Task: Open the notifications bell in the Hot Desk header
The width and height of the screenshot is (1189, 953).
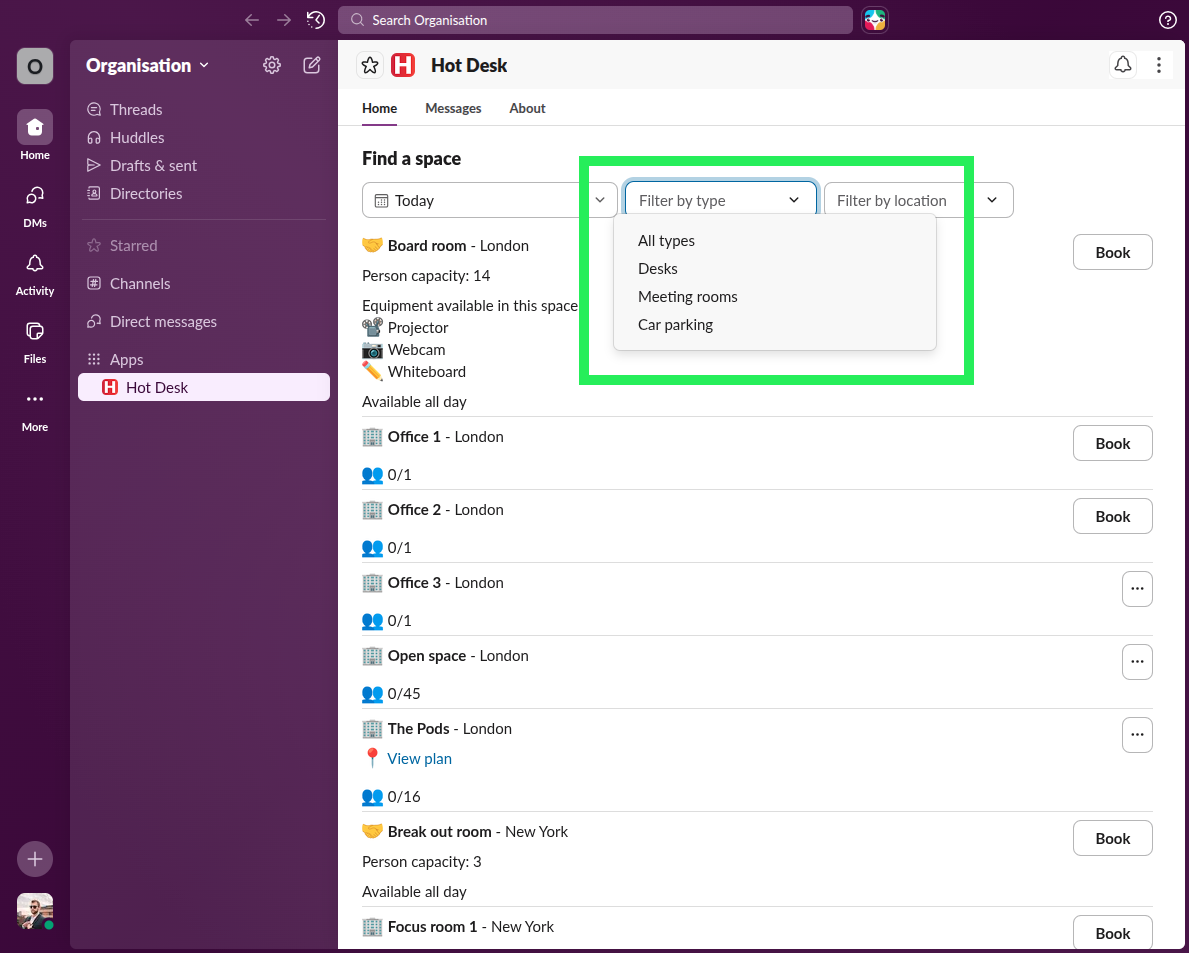Action: (x=1122, y=64)
